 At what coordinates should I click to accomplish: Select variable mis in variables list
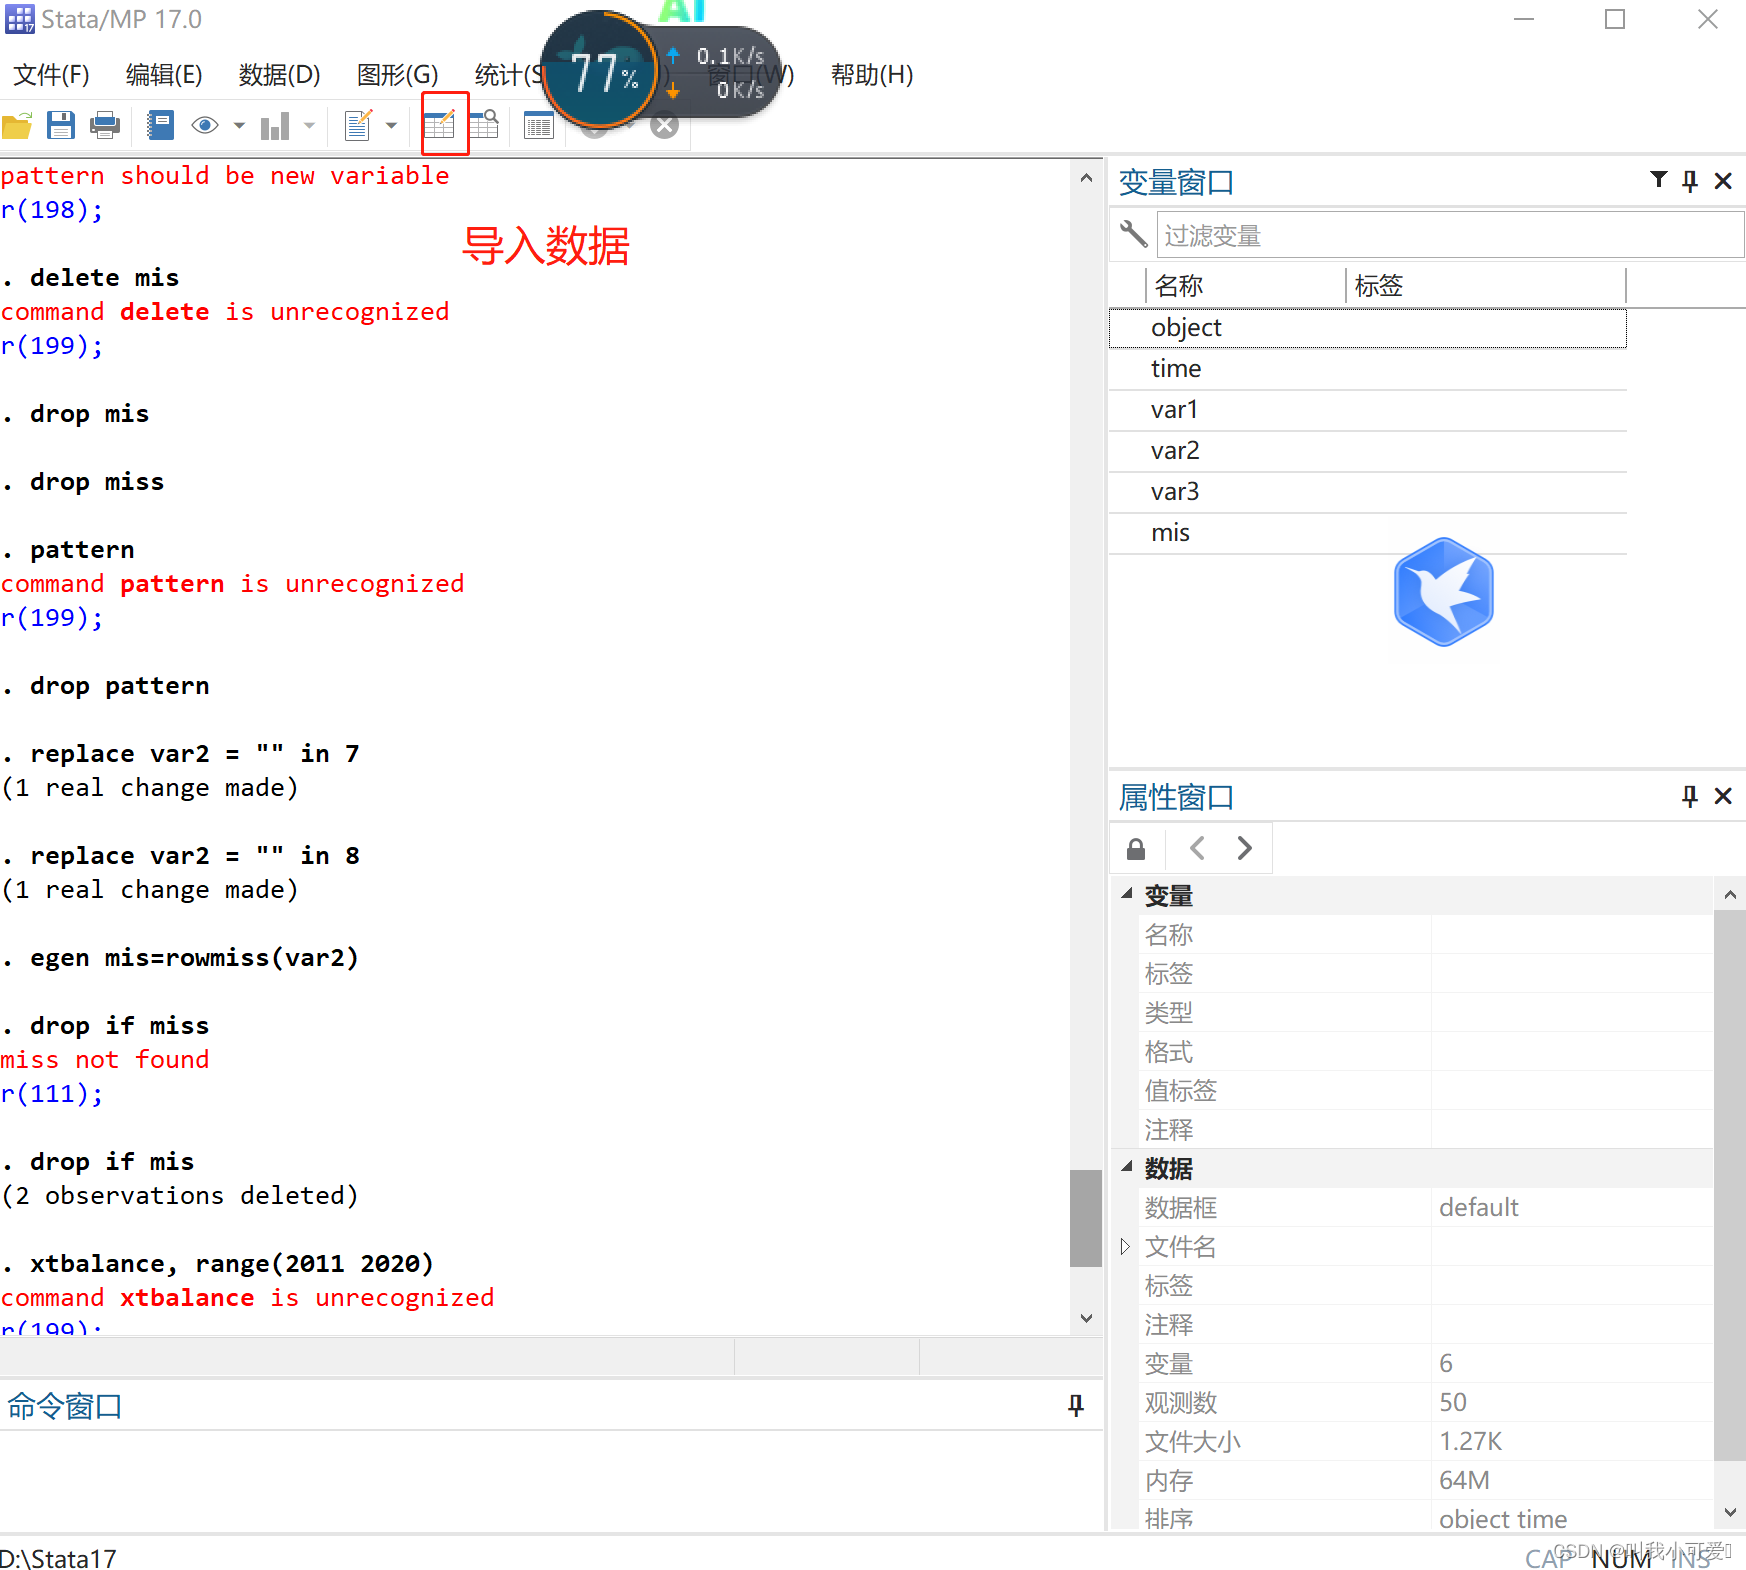click(x=1367, y=533)
